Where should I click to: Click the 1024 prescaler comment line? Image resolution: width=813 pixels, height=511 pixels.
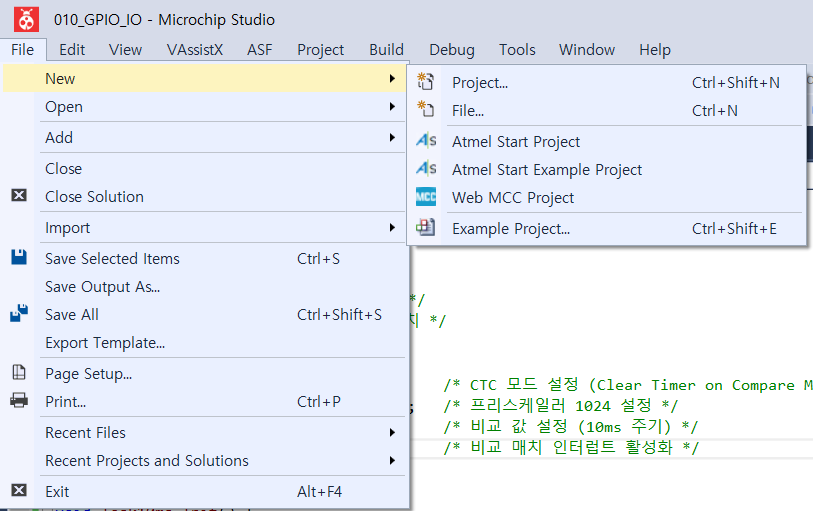coord(561,405)
